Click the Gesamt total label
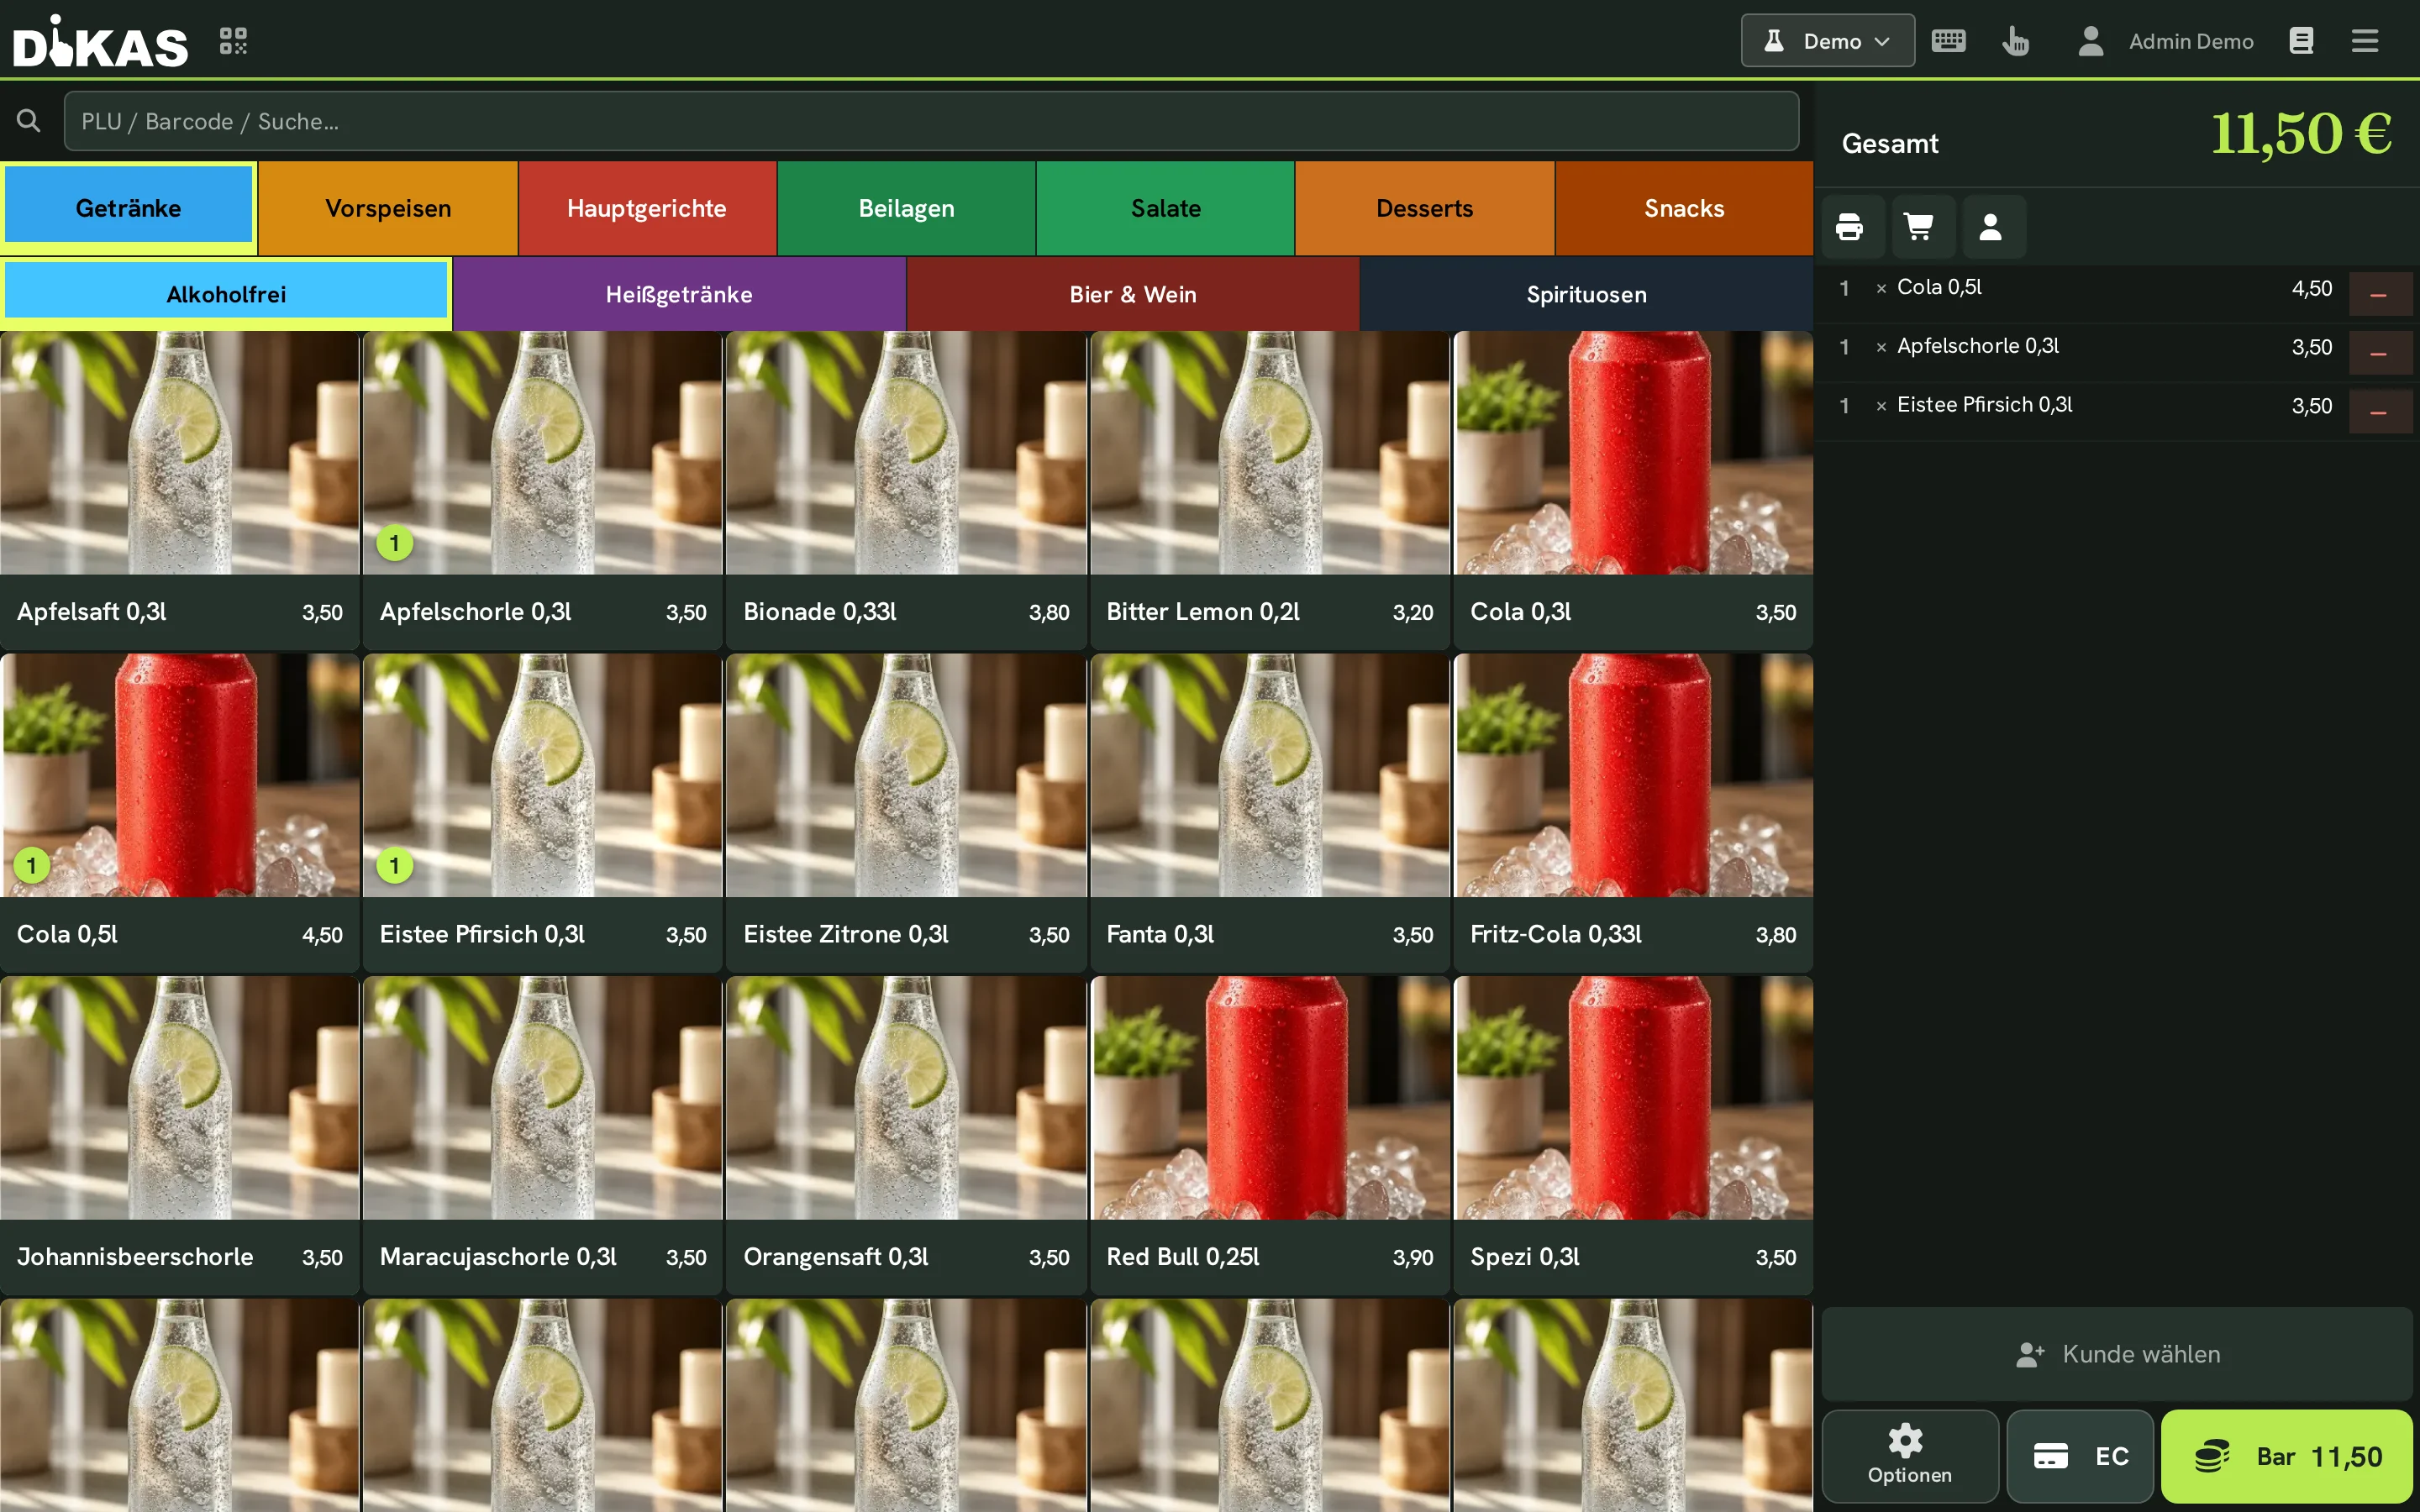Image resolution: width=2420 pixels, height=1512 pixels. [x=1890, y=144]
